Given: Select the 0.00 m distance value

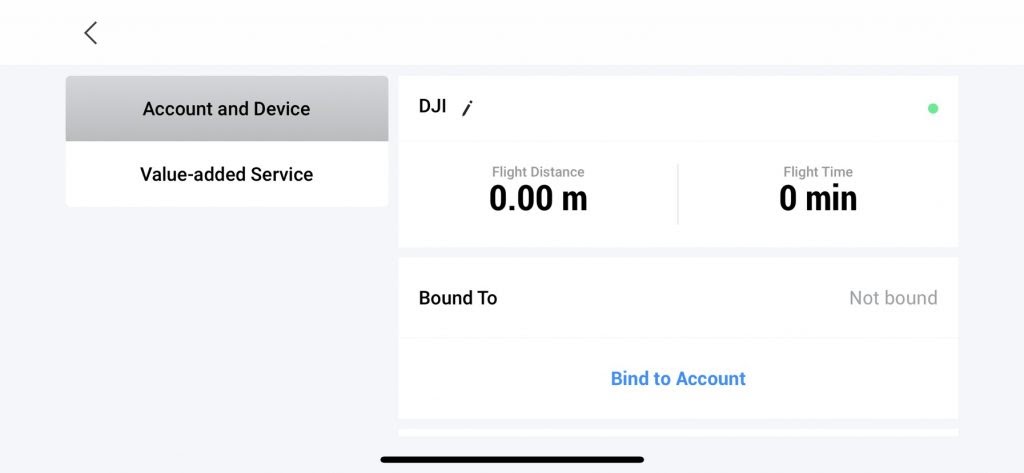Looking at the screenshot, I should 538,199.
